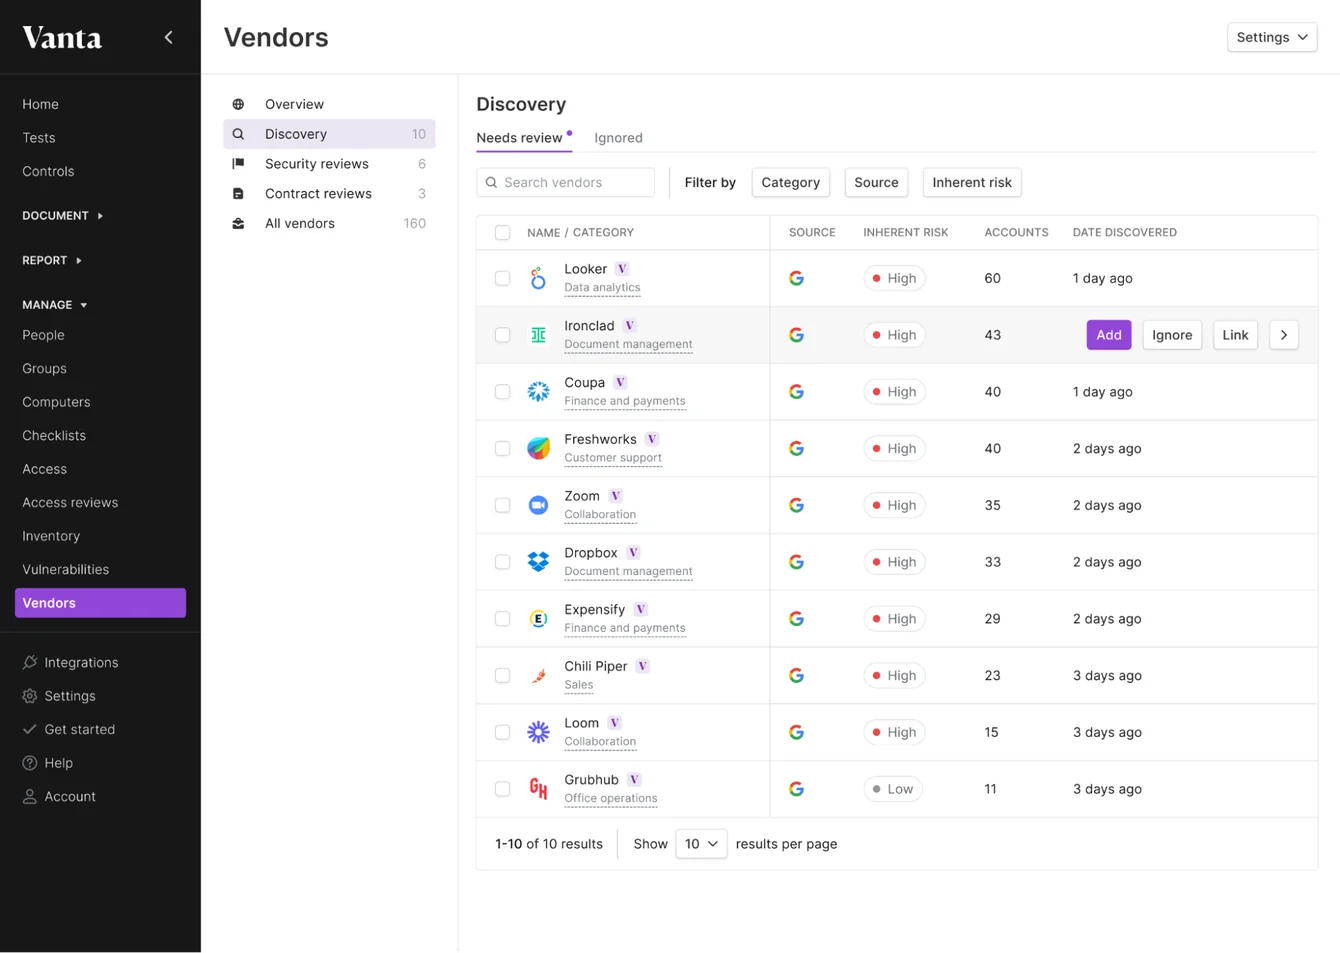Click the Google source icon for Grubhub

click(x=796, y=789)
